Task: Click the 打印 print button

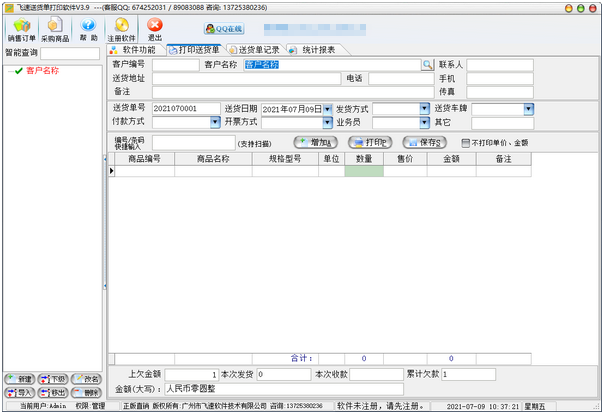Action: 370,142
